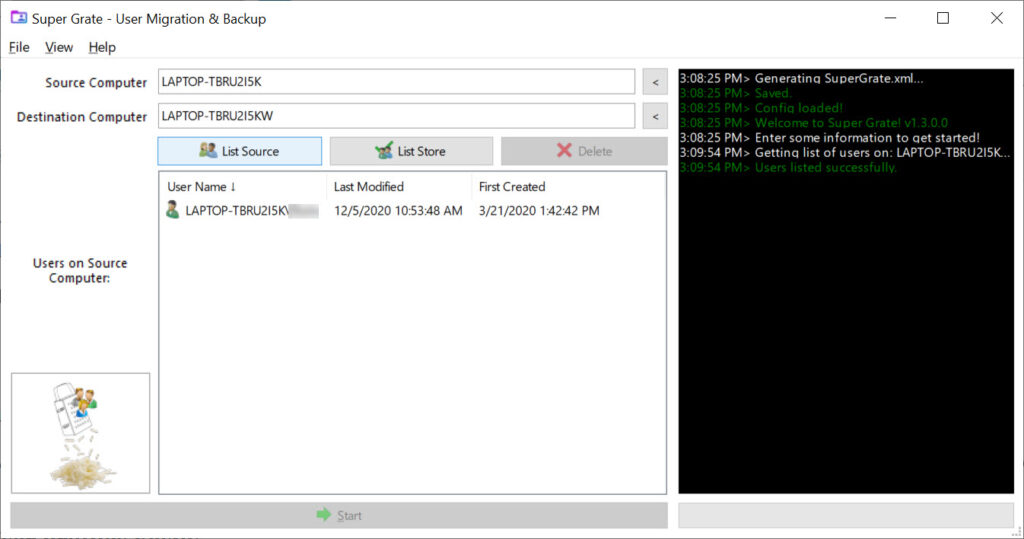Sort by the User Name column header

point(242,187)
